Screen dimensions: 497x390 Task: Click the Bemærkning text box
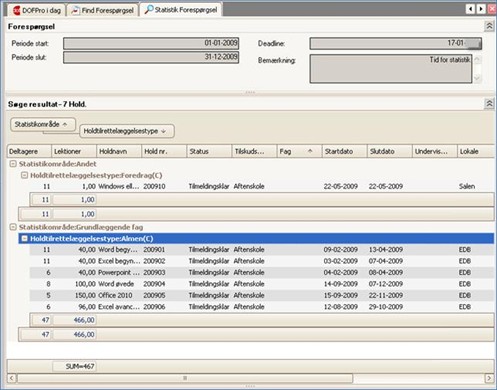391,69
